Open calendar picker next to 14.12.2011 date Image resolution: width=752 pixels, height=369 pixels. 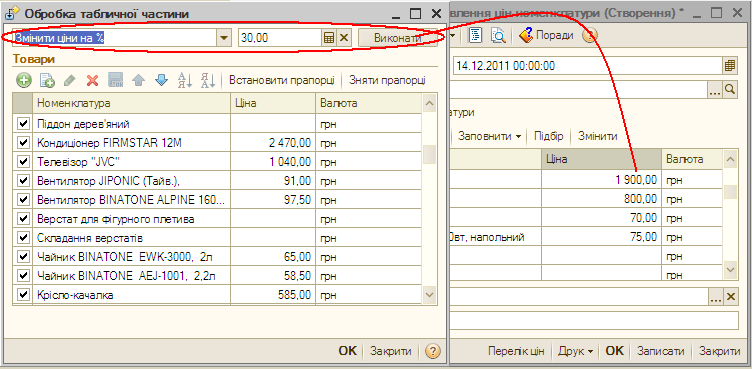pyautogui.click(x=729, y=65)
